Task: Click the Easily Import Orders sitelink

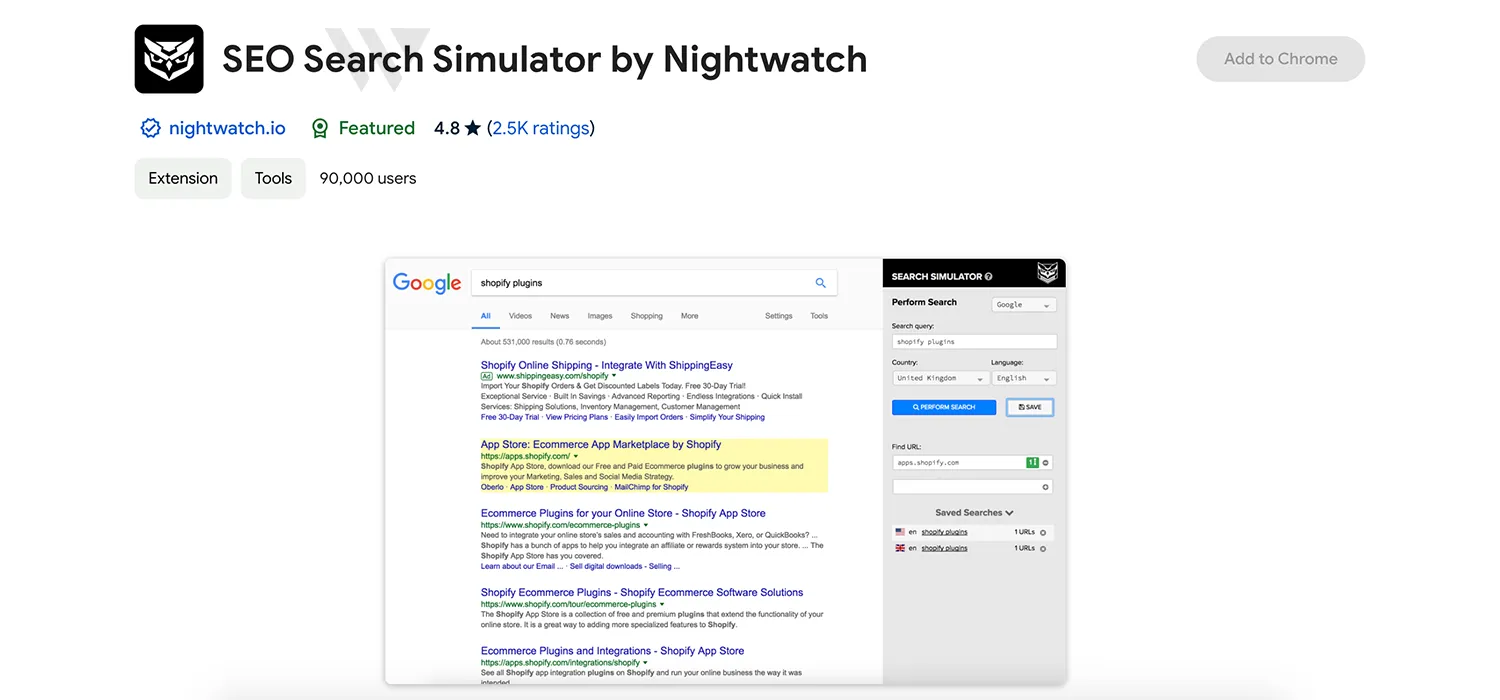Action: point(649,417)
